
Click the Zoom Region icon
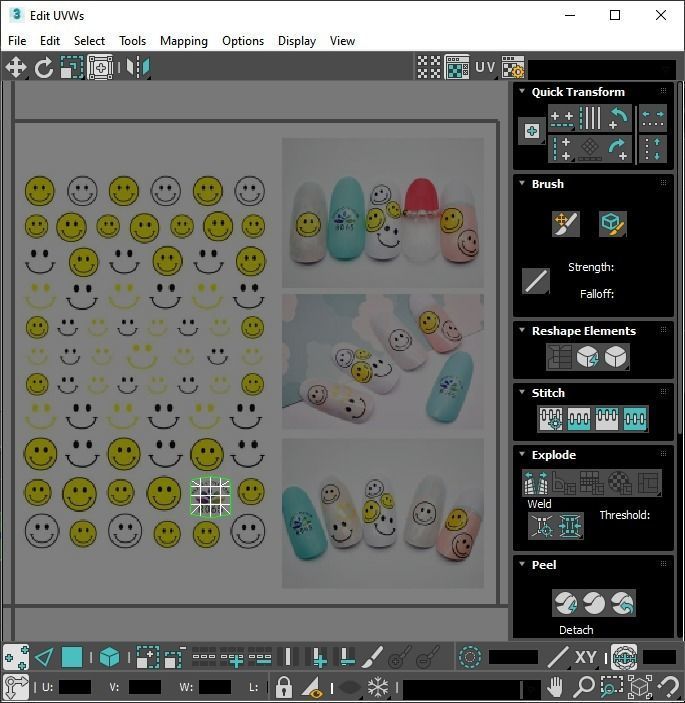(x=611, y=686)
